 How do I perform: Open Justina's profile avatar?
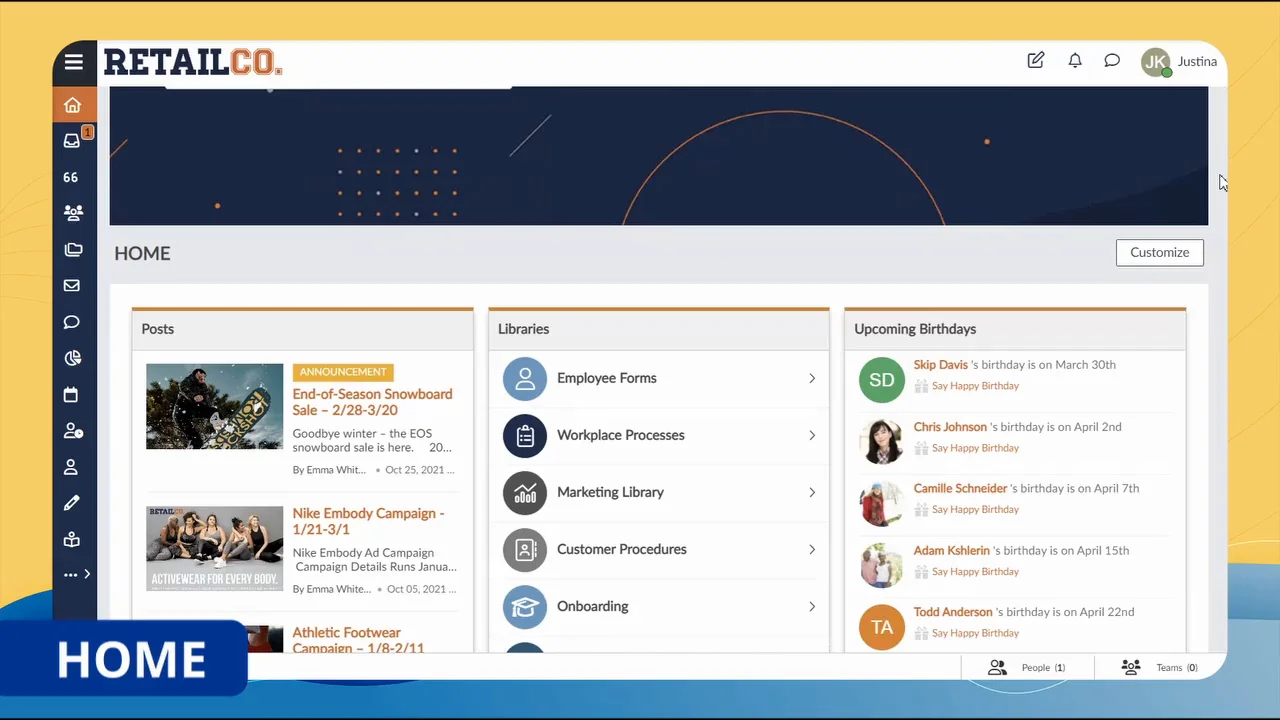[1156, 62]
